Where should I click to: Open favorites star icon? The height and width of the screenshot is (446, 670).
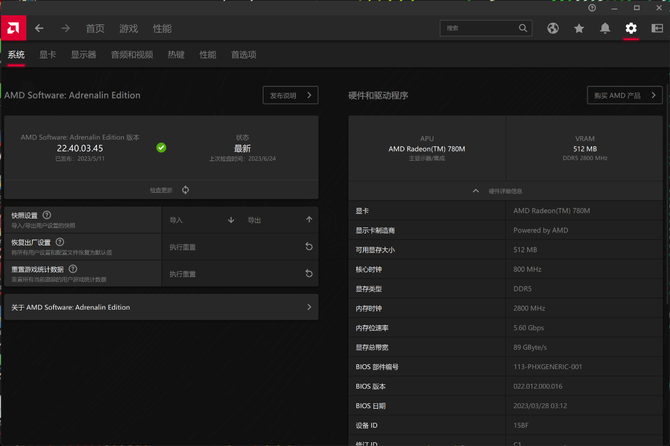click(579, 28)
